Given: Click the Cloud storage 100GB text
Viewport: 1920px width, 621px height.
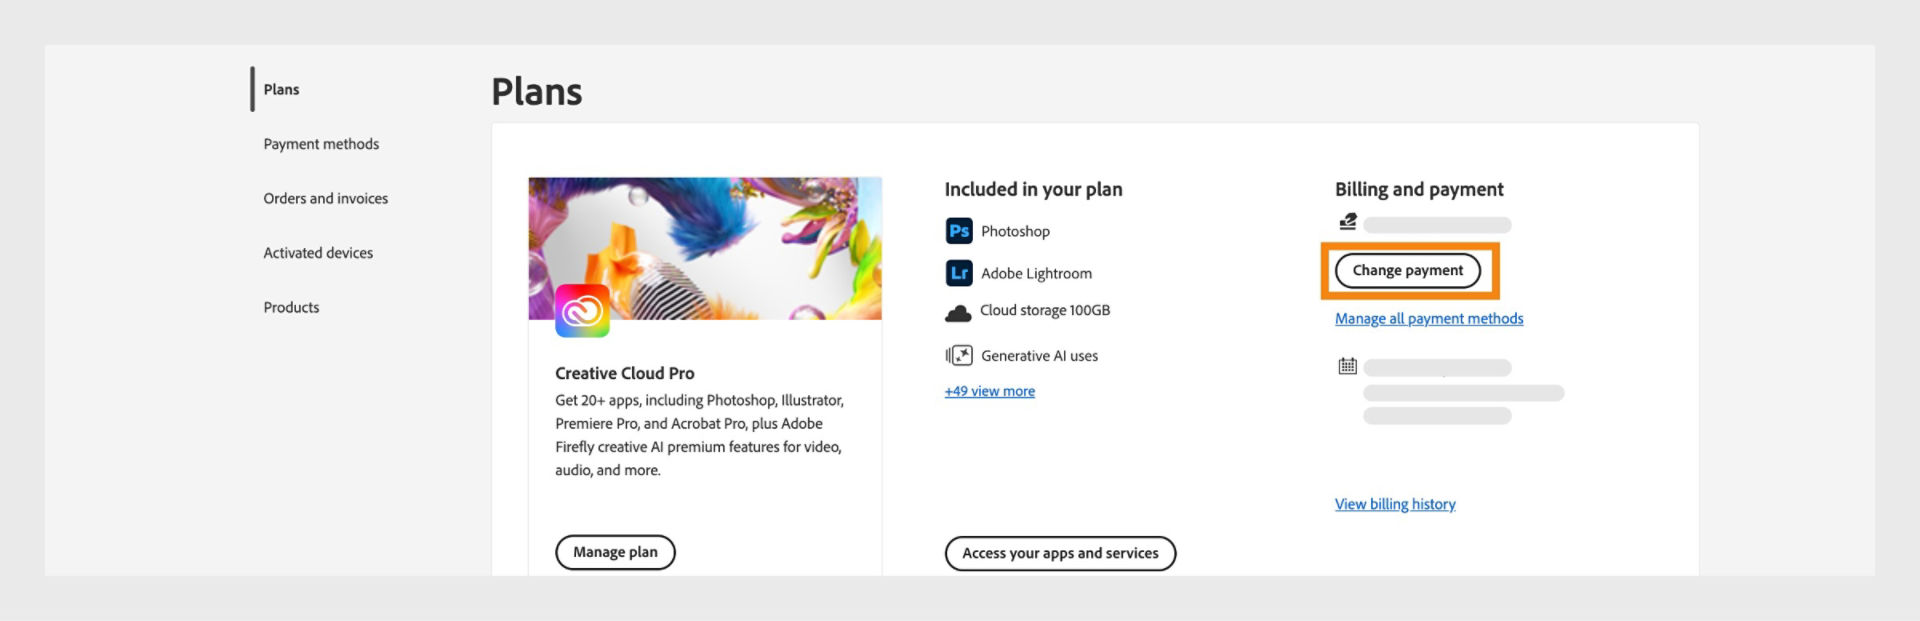Looking at the screenshot, I should click(x=1045, y=310).
